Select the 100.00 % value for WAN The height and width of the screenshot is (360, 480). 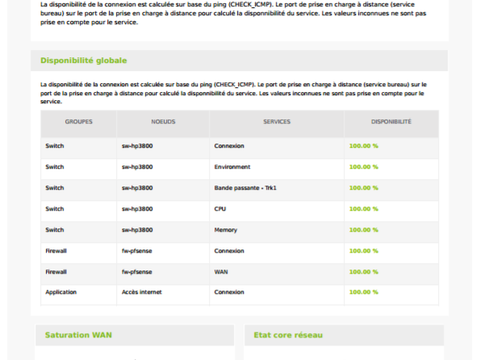pos(364,272)
